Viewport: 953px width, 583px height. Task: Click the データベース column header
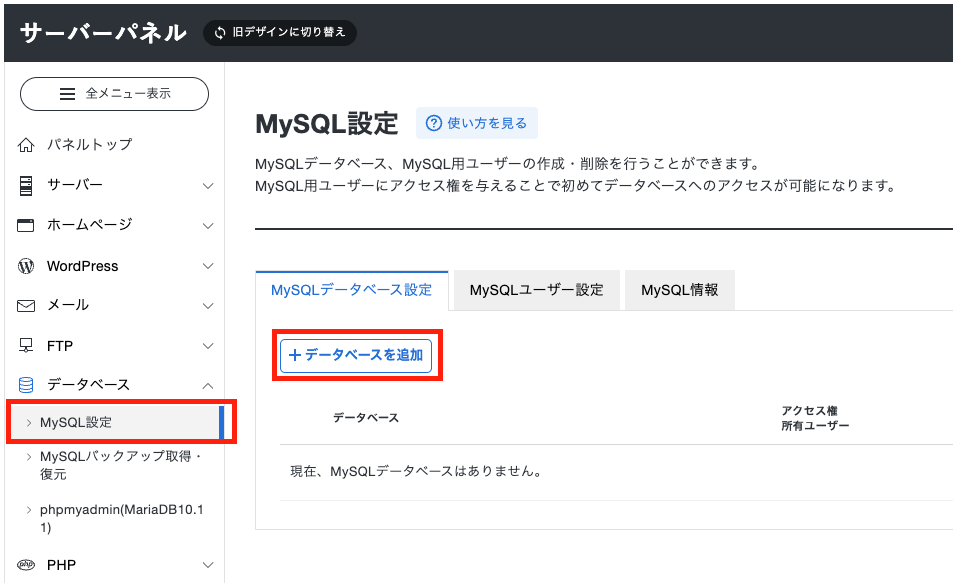point(366,418)
